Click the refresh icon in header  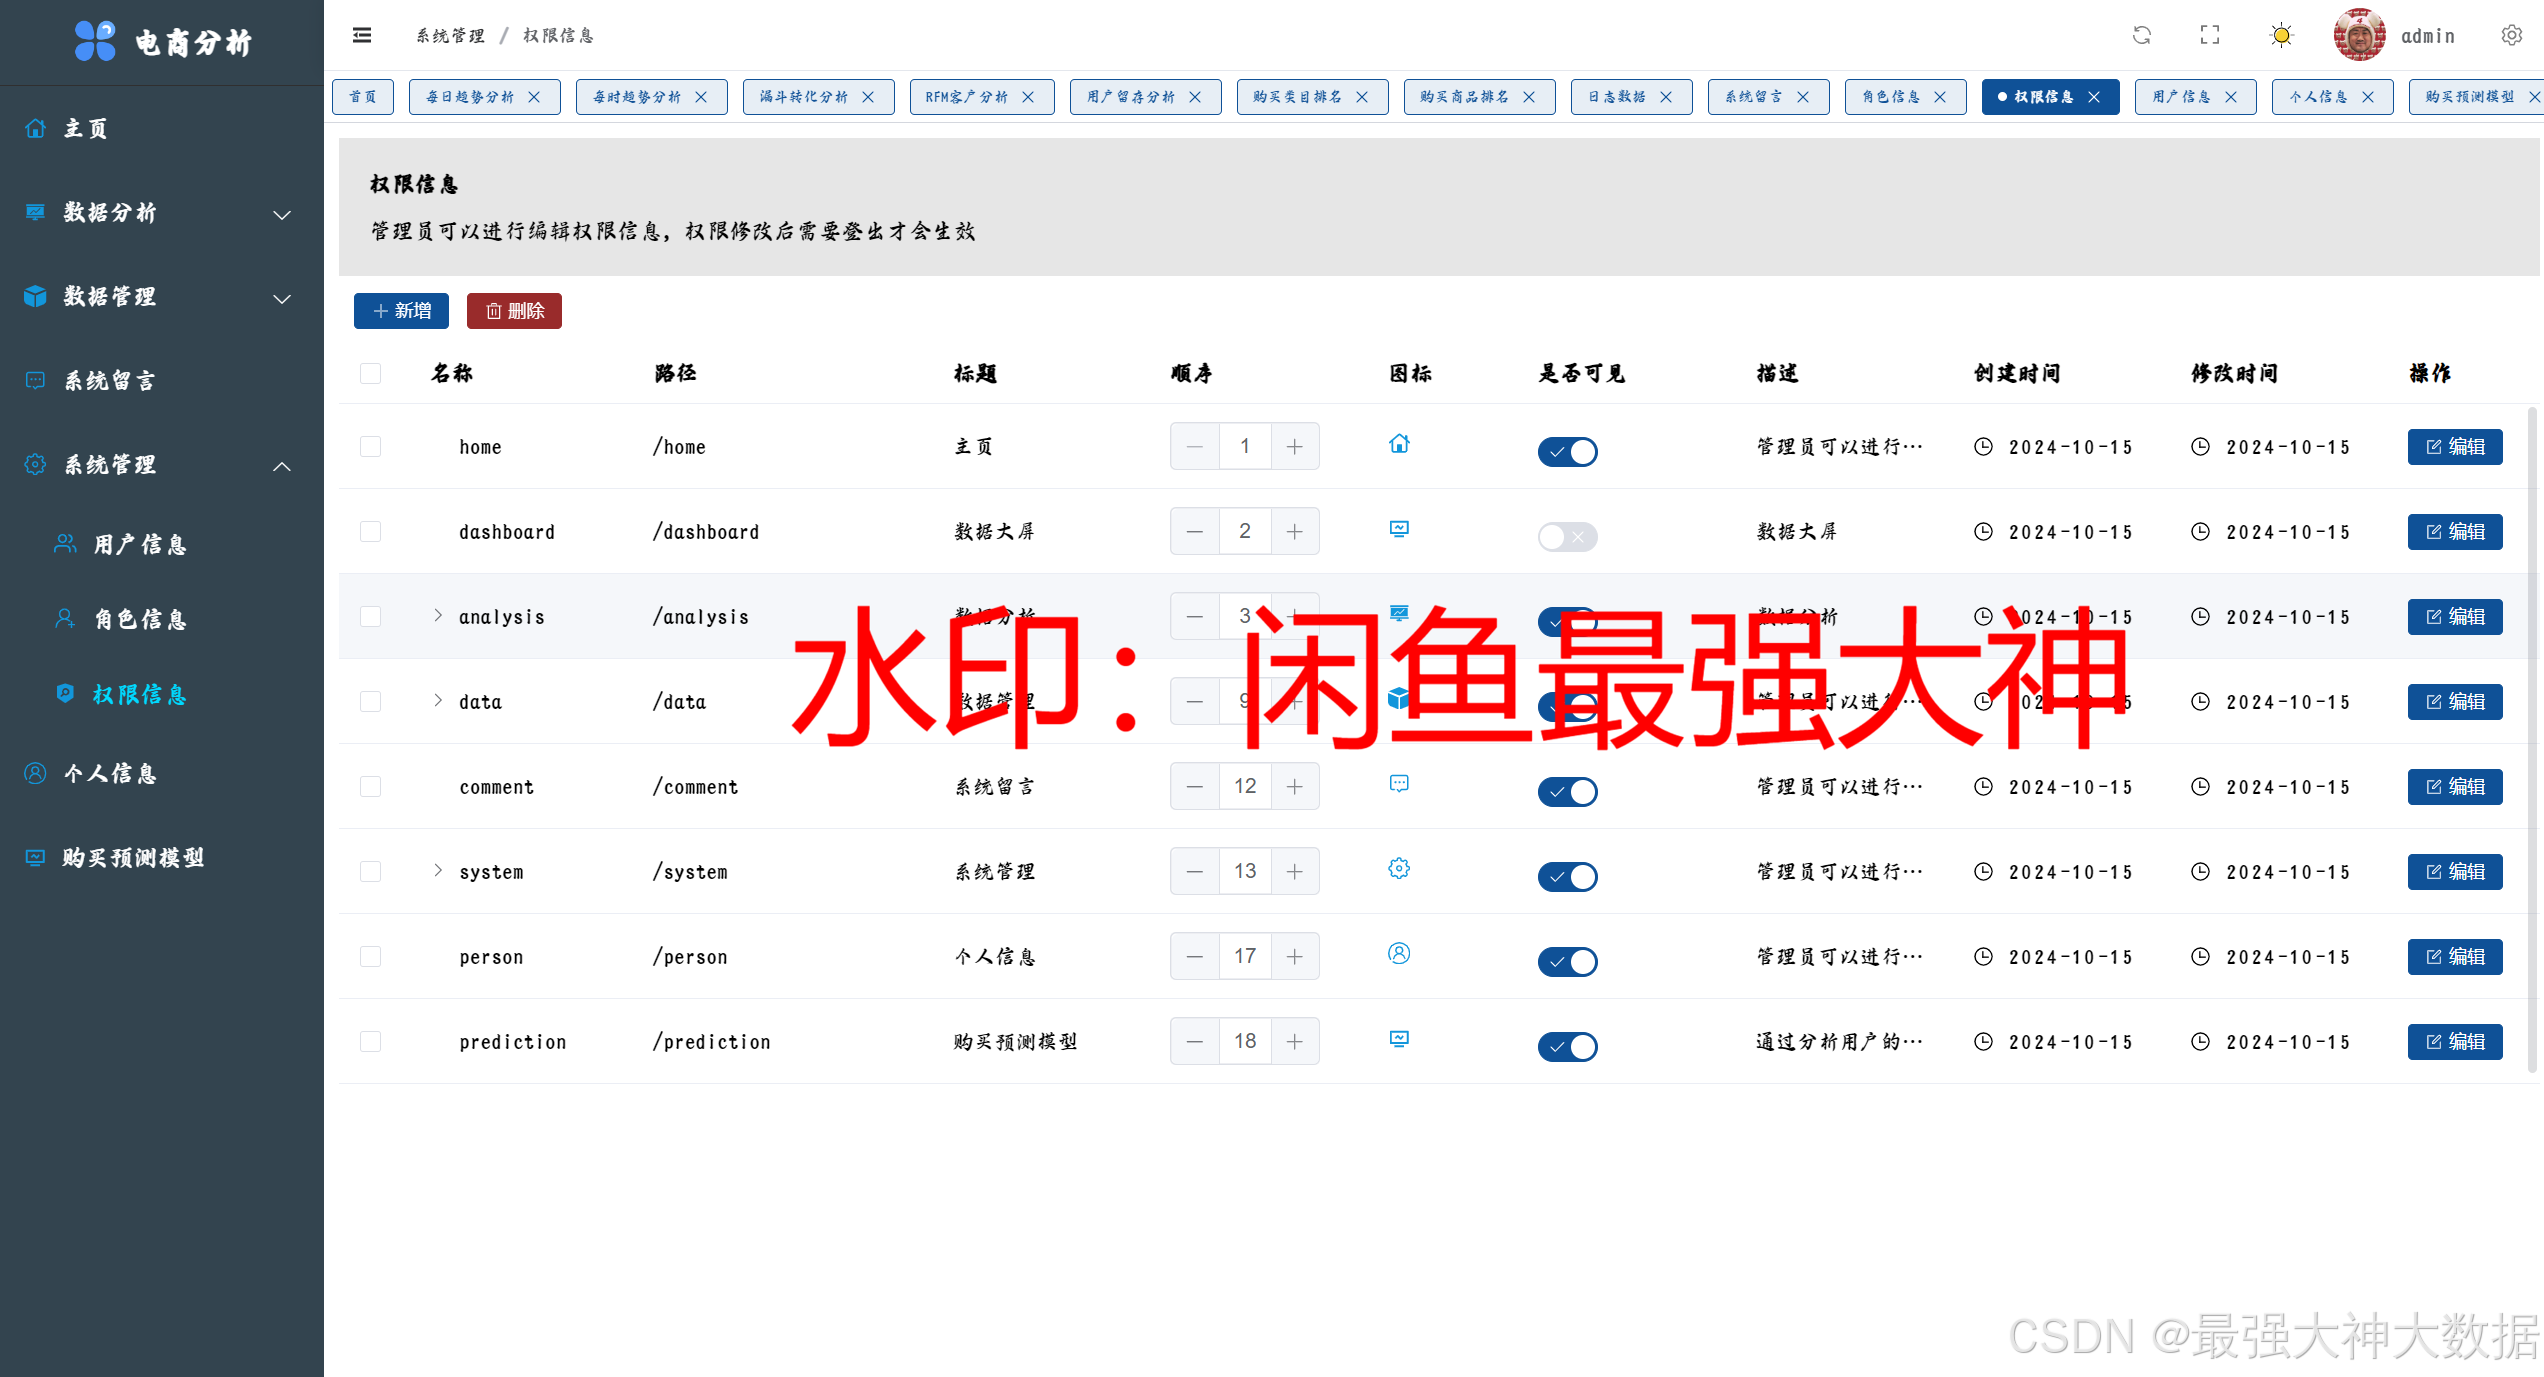click(x=2142, y=36)
